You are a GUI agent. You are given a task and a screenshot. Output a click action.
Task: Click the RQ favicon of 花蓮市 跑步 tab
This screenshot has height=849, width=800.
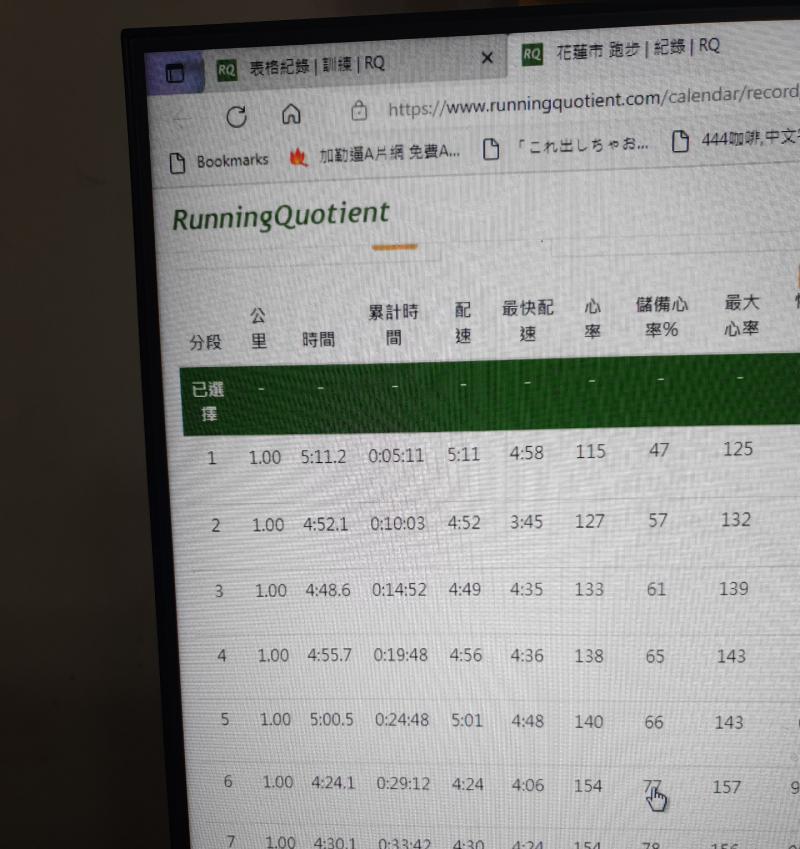click(x=532, y=54)
